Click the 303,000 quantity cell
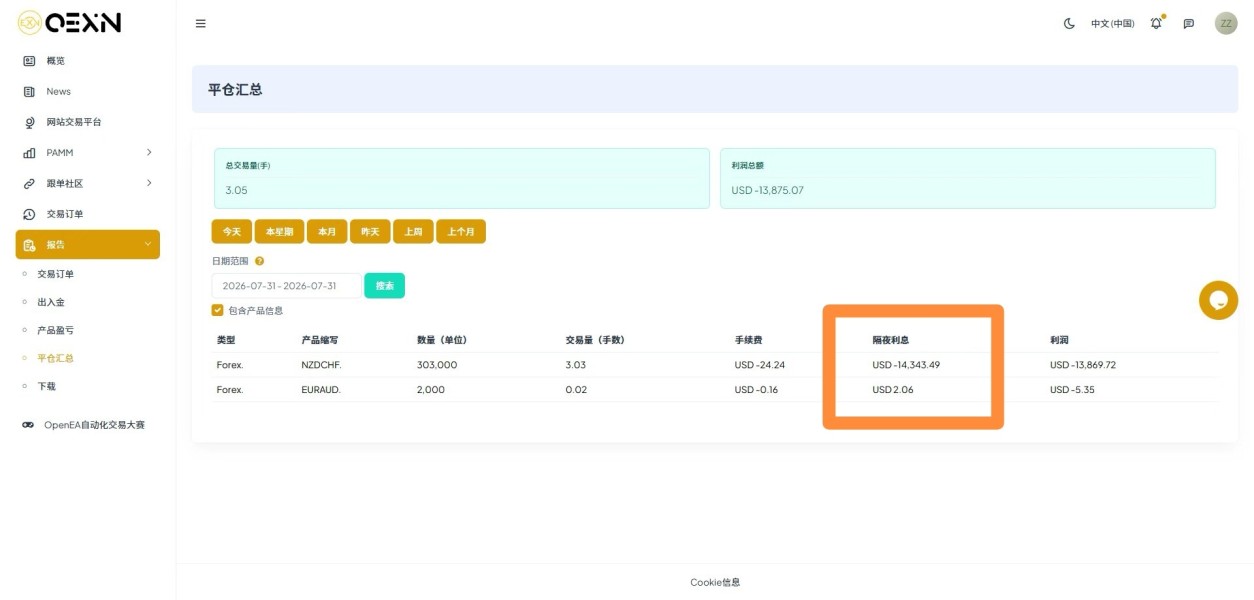 click(x=437, y=365)
